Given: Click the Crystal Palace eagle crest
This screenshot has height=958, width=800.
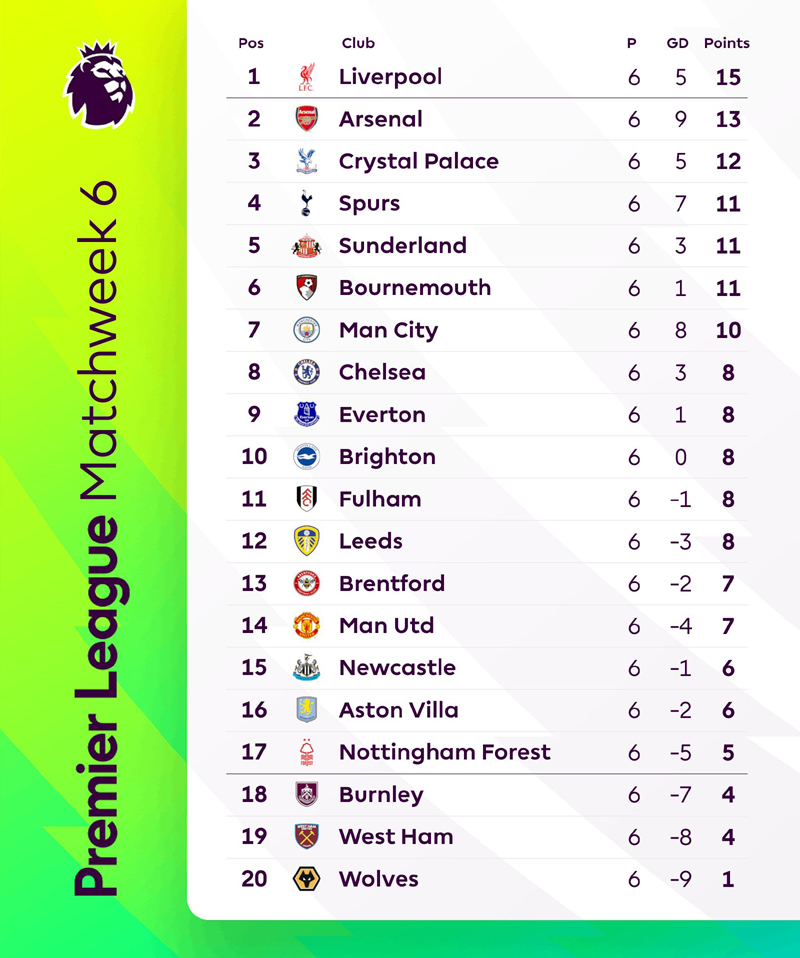Looking at the screenshot, I should coord(306,161).
